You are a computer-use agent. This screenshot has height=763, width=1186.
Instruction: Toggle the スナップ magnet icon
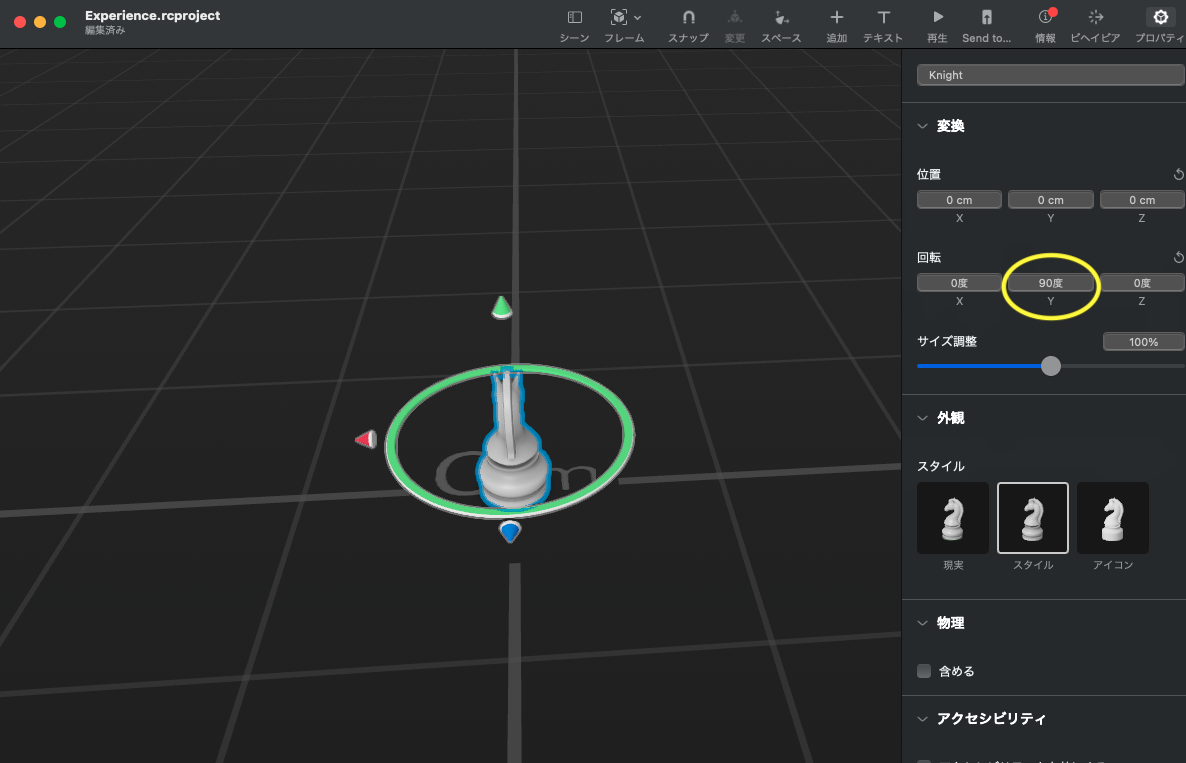[x=688, y=17]
